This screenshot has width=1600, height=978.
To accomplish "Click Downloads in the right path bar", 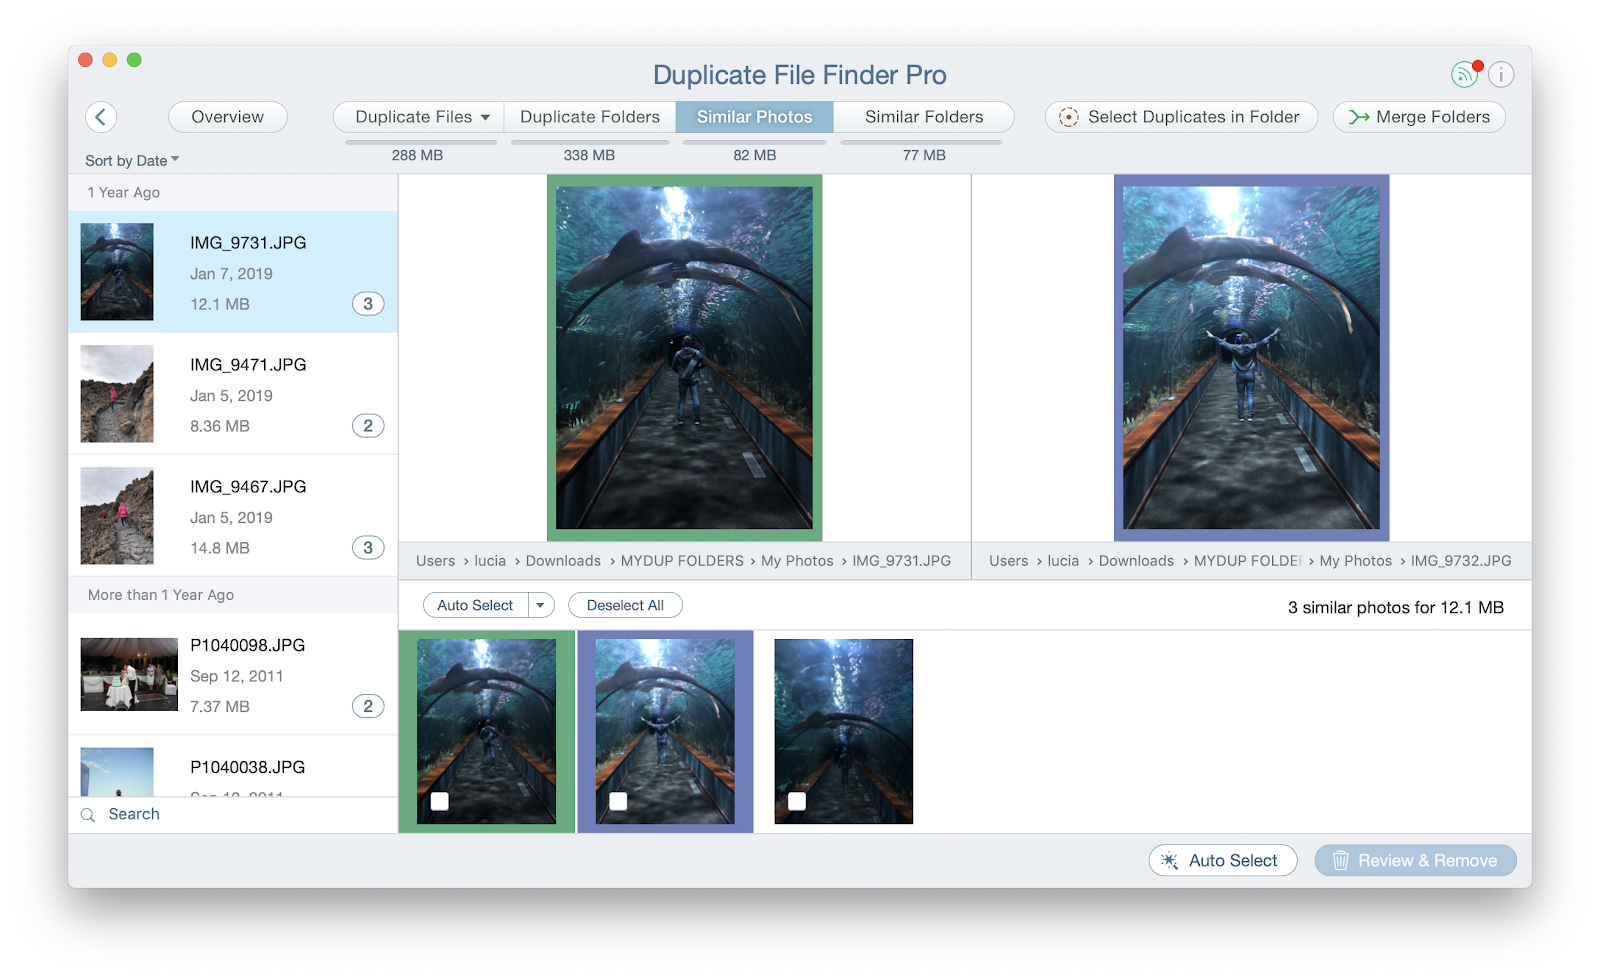I will click(1137, 561).
